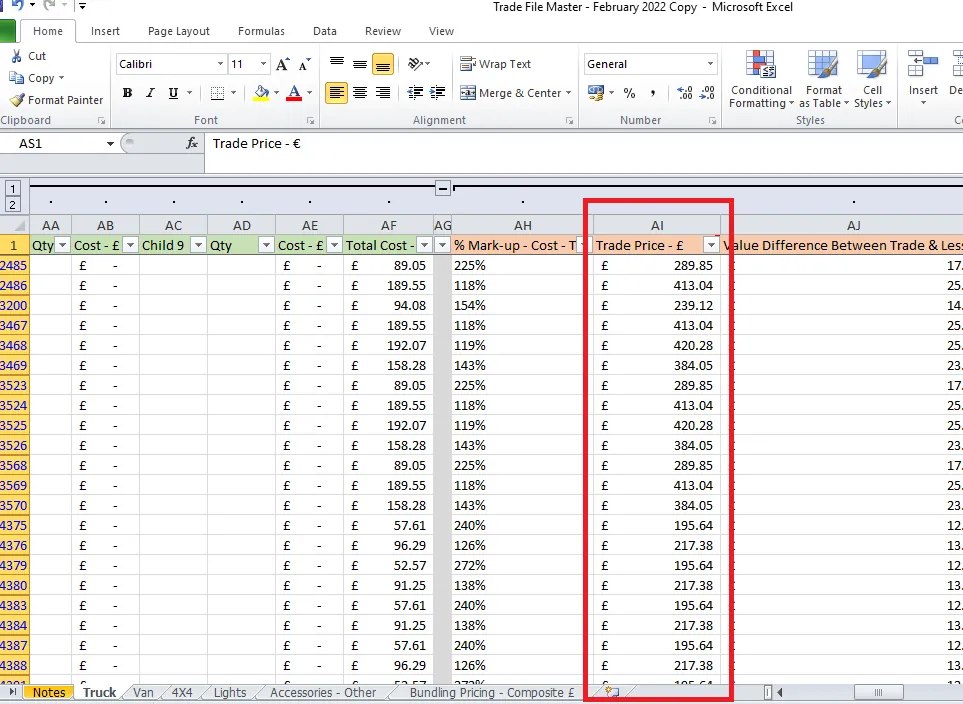Image resolution: width=963 pixels, height=704 pixels.
Task: Decrease Indent
Action: [415, 93]
